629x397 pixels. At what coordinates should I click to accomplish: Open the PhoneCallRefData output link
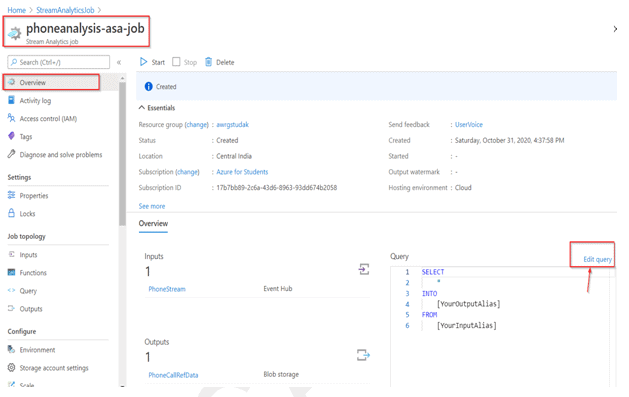point(173,375)
